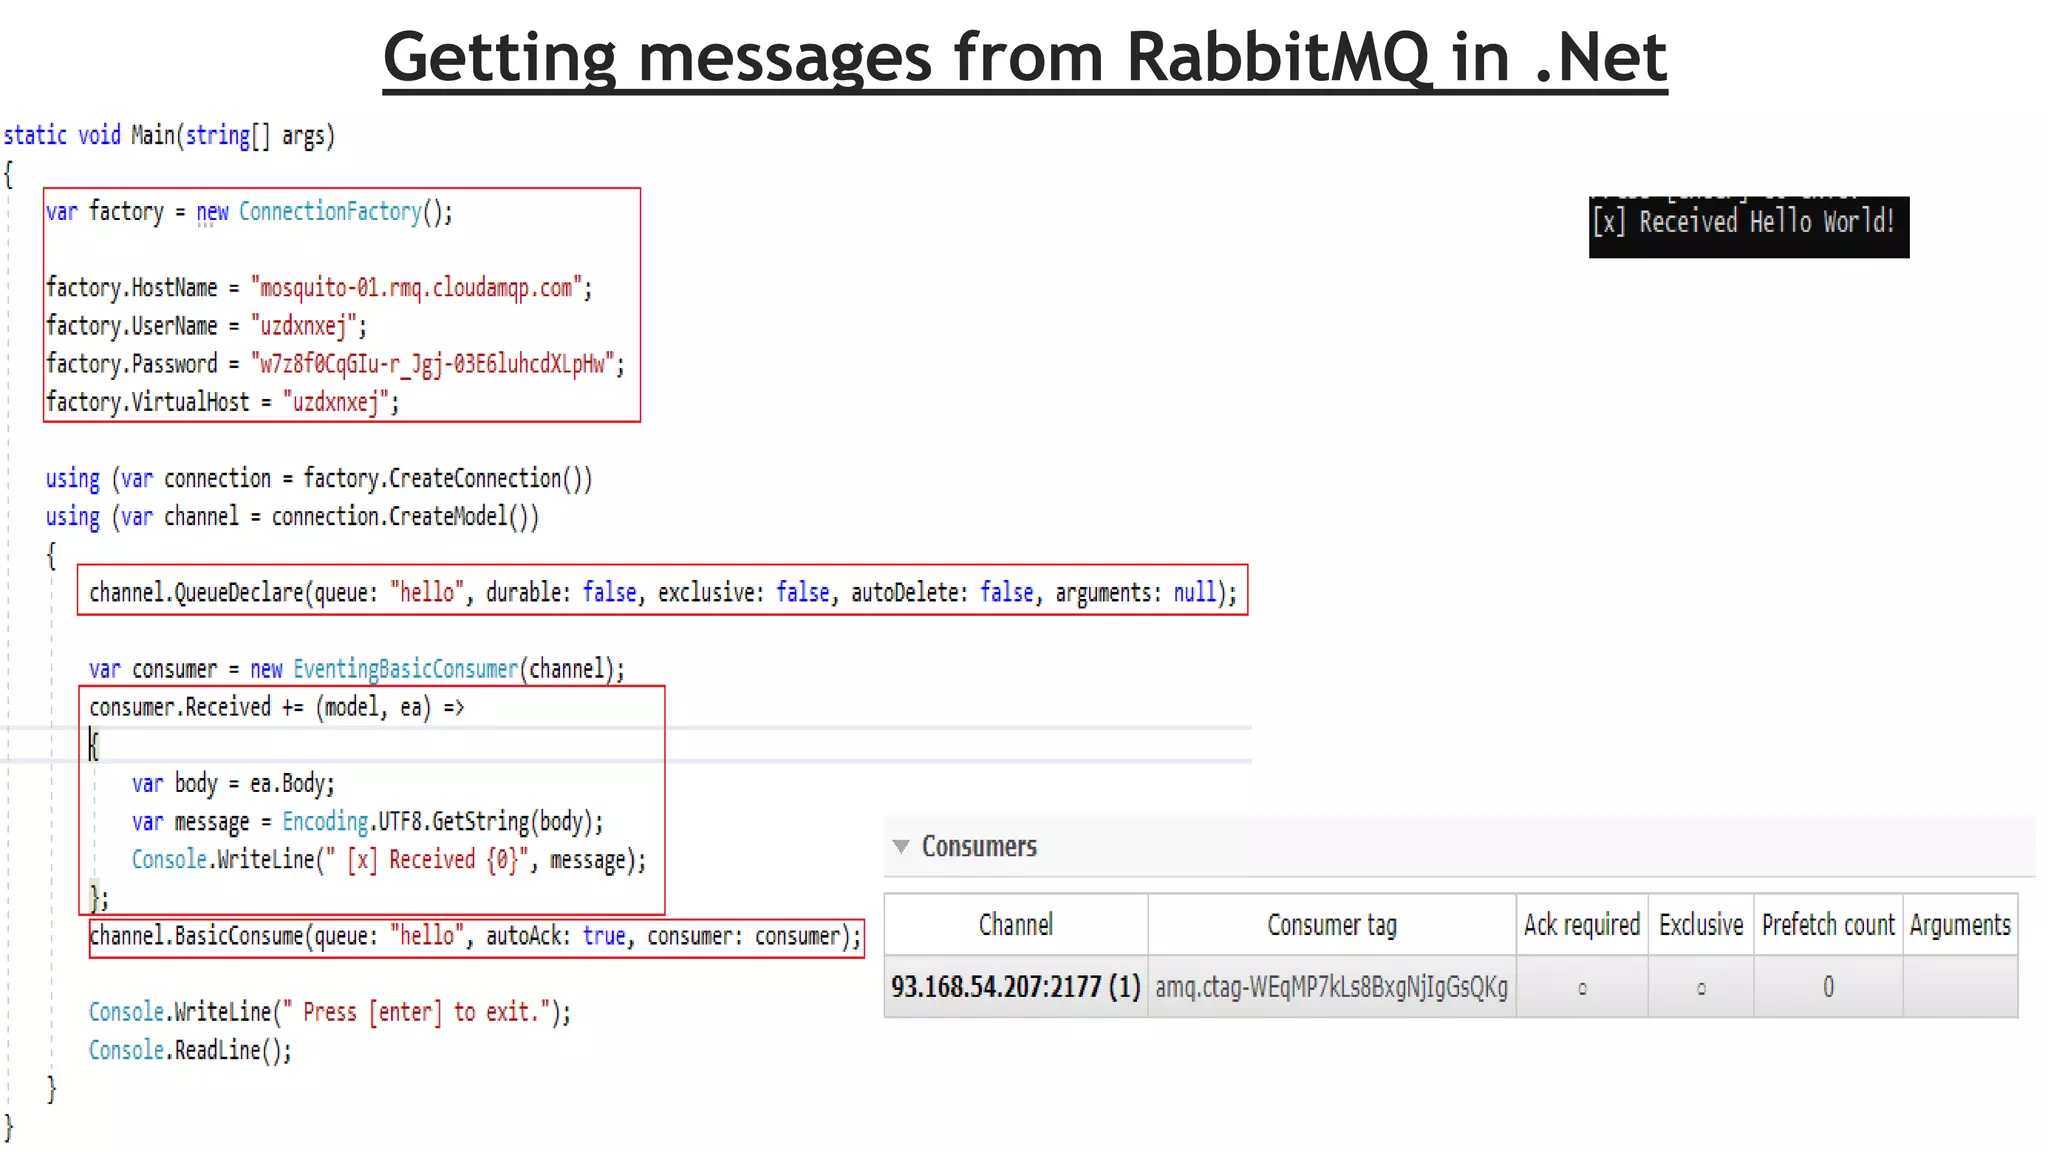Select the Prefetch count column header
2048x1152 pixels.
pyautogui.click(x=1828, y=925)
